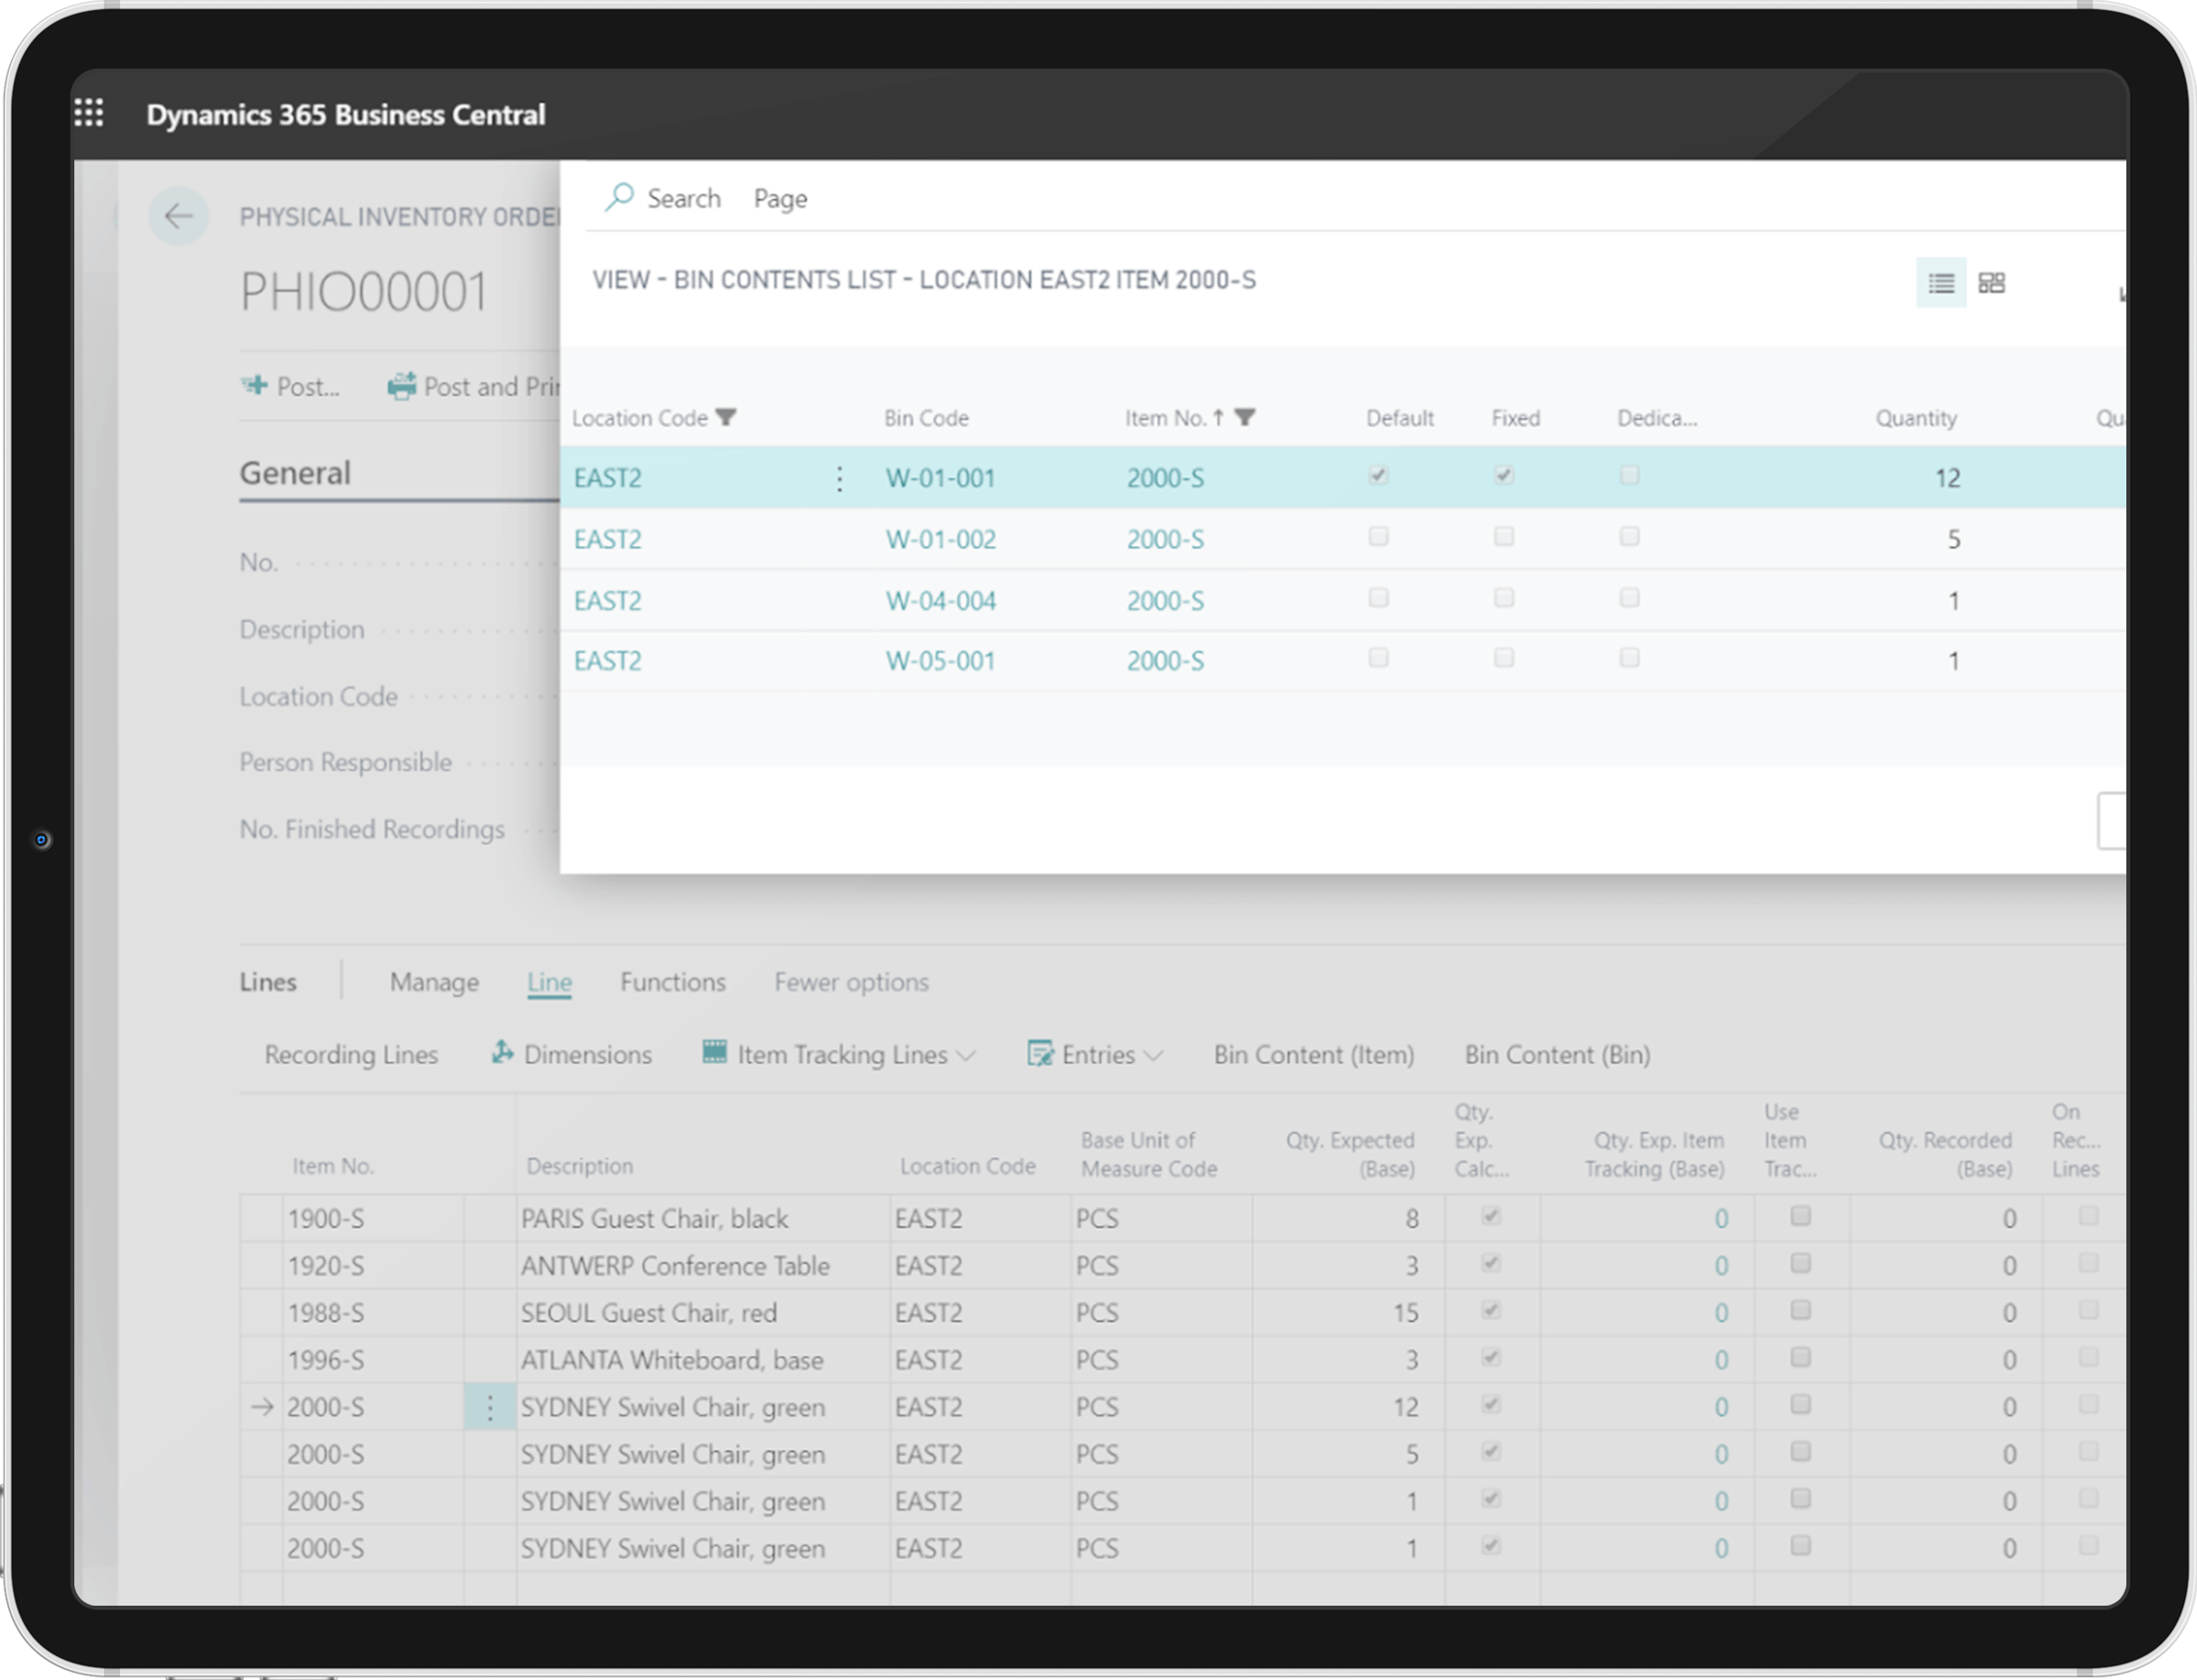Toggle Use Item Tracking for 1988-S line

tap(1800, 1309)
